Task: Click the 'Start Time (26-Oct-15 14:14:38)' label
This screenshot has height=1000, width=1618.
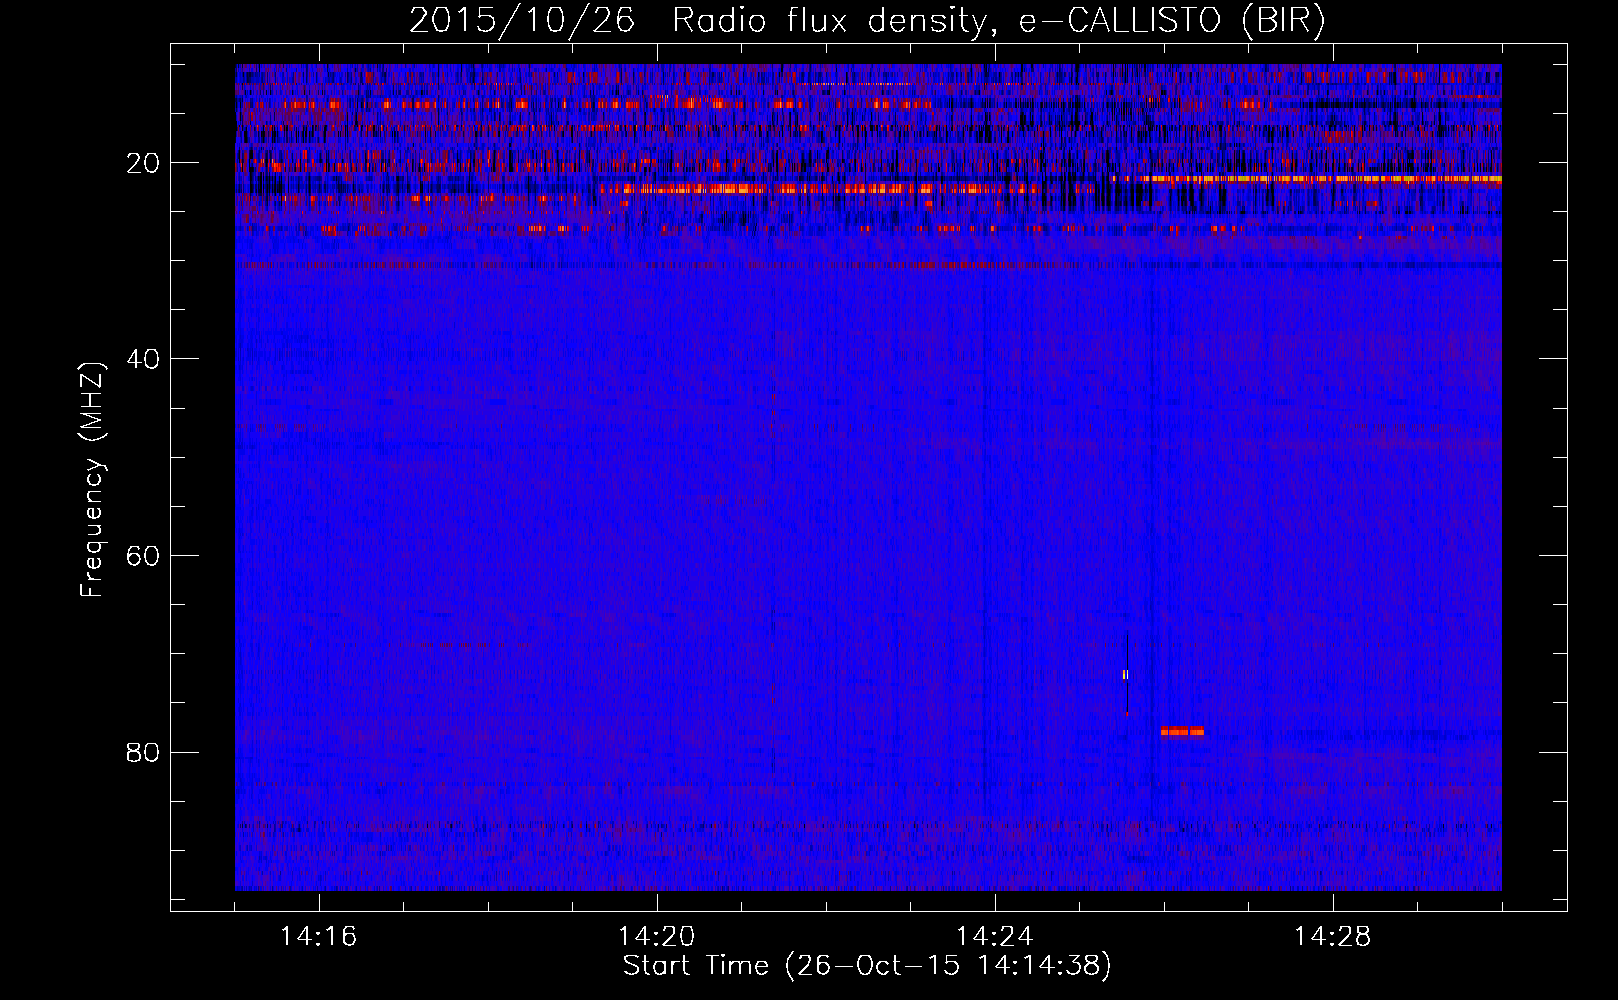Action: pos(867,966)
